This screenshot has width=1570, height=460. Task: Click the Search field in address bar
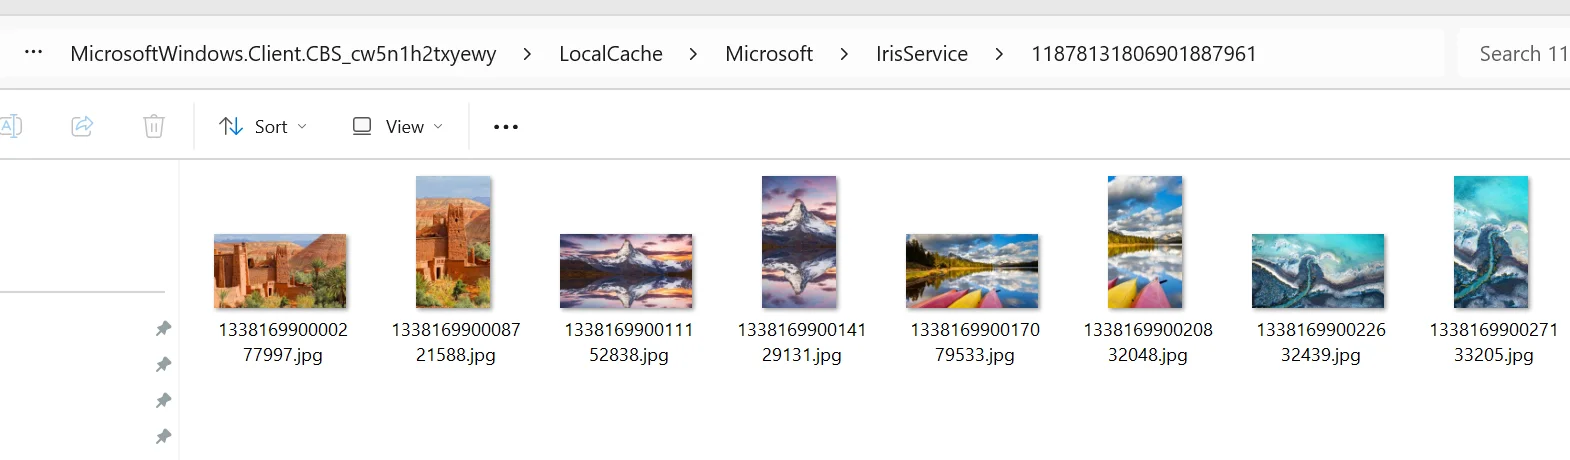pyautogui.click(x=1514, y=54)
